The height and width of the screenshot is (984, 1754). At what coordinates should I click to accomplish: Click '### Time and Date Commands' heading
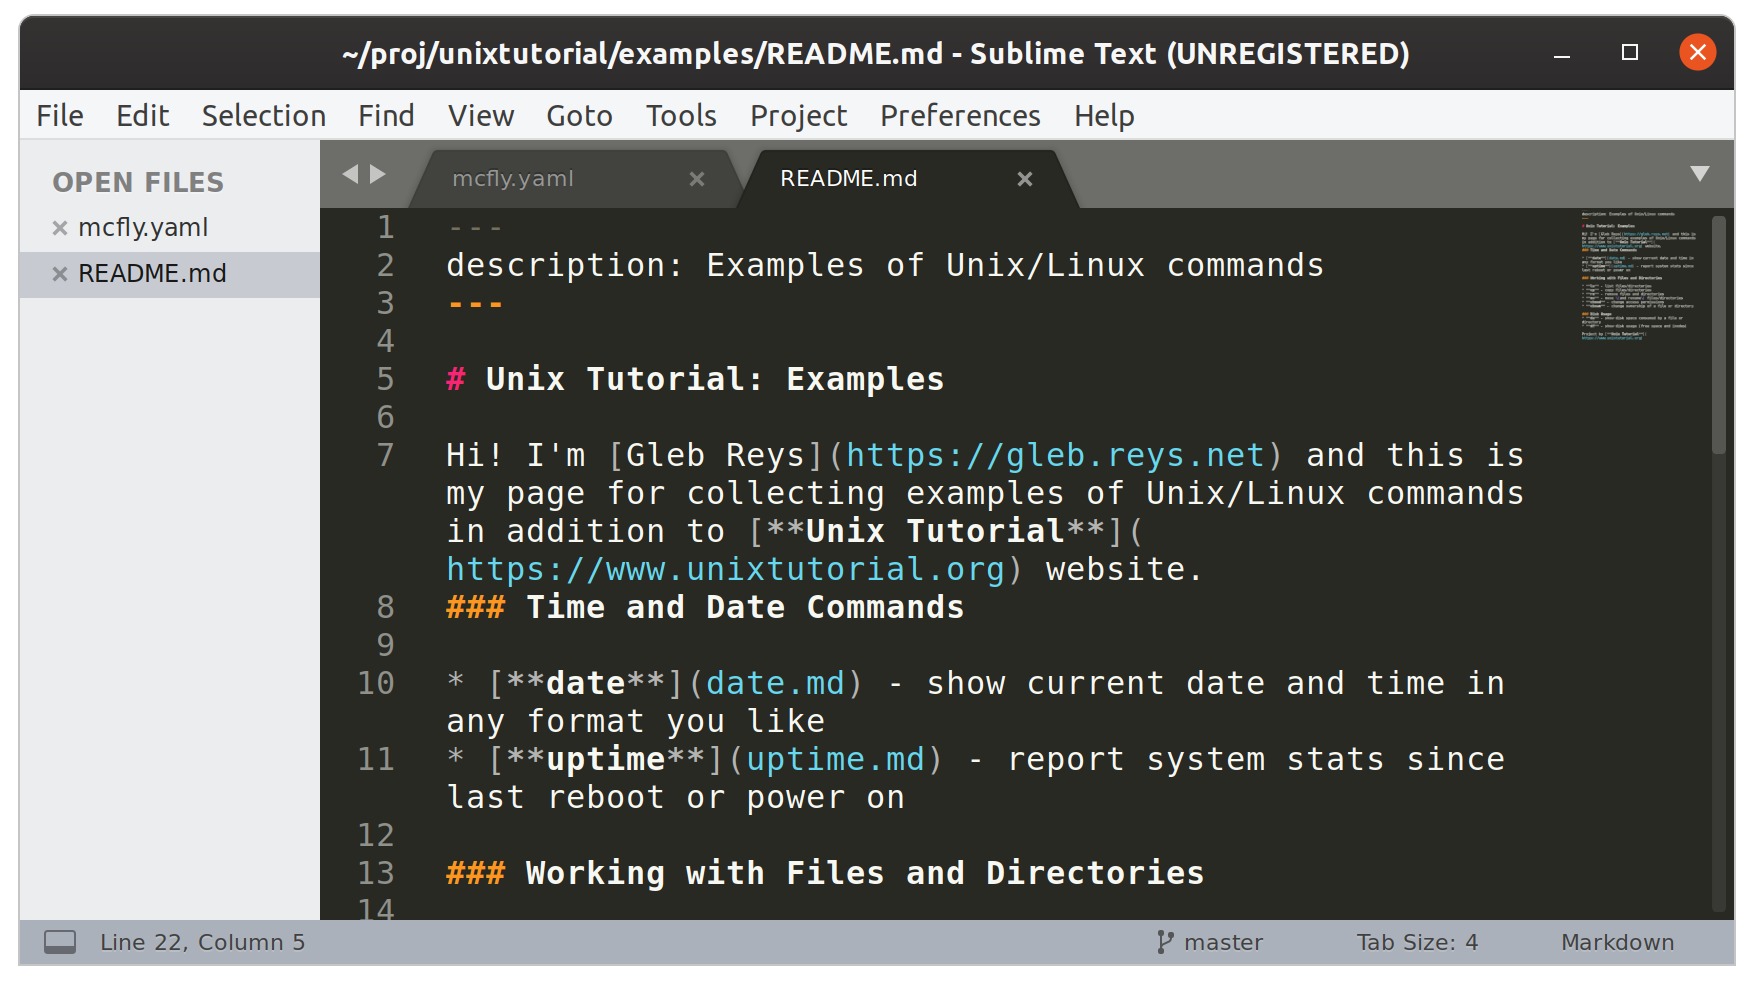click(705, 608)
